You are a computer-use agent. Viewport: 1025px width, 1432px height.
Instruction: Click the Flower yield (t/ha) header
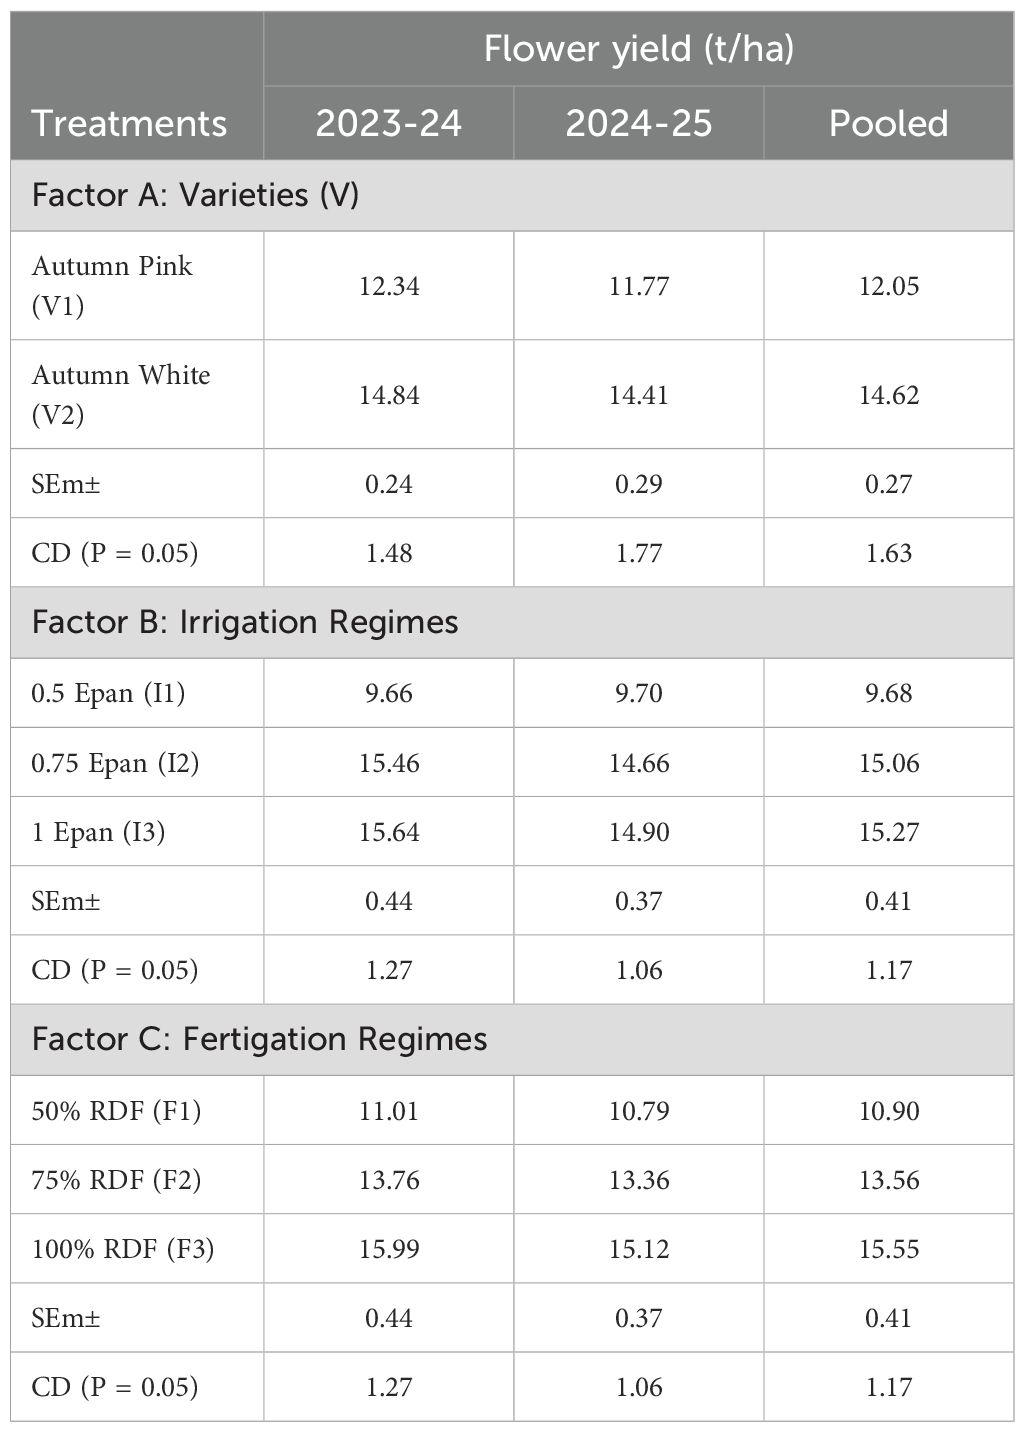[x=639, y=48]
